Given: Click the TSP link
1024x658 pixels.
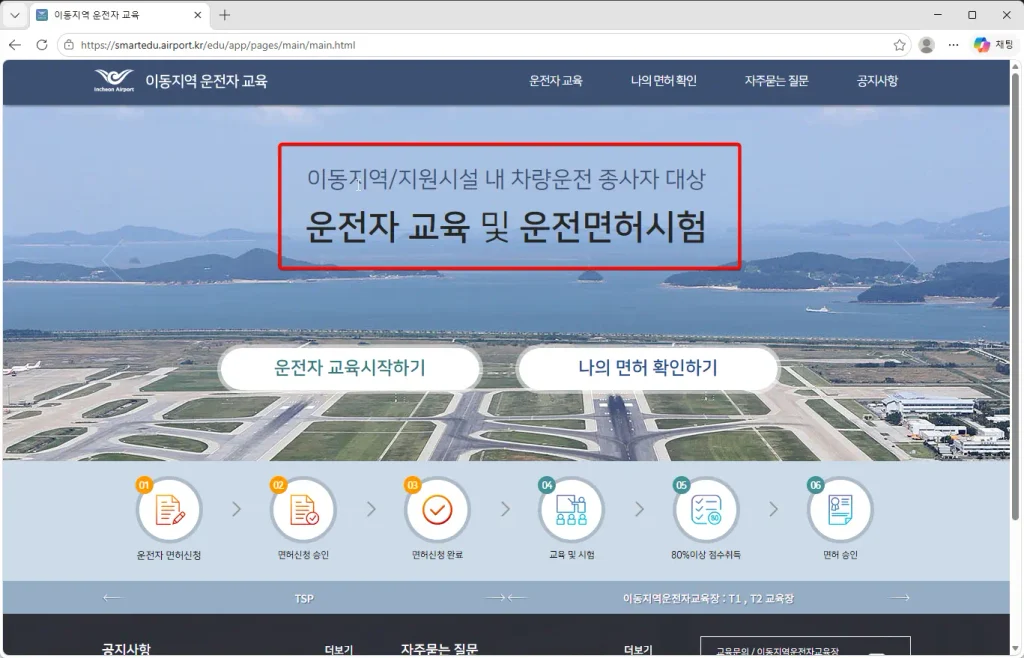Looking at the screenshot, I should (304, 598).
